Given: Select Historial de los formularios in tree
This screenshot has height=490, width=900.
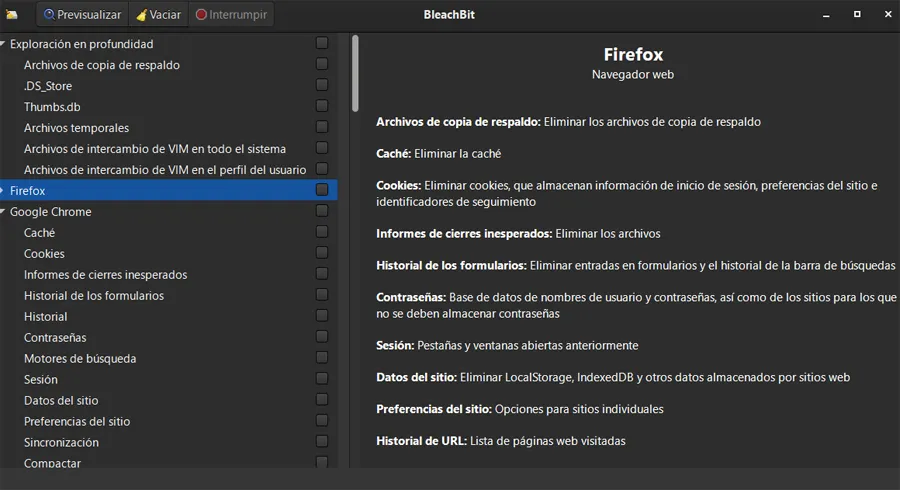Looking at the screenshot, I should point(168,295).
